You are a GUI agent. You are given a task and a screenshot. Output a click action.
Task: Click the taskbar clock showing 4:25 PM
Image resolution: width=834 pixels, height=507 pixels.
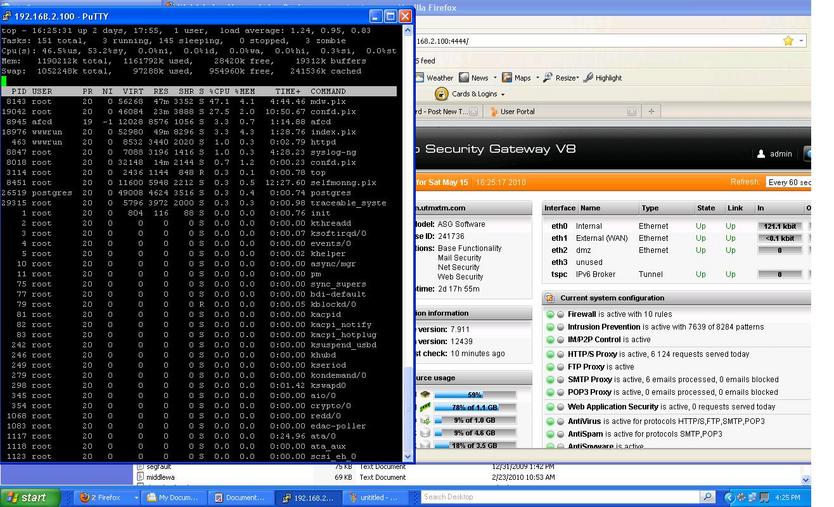[x=788, y=497]
